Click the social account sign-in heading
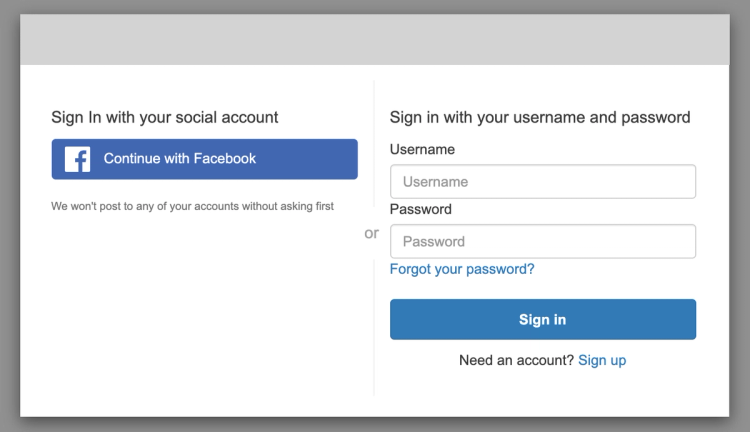 pyautogui.click(x=165, y=117)
